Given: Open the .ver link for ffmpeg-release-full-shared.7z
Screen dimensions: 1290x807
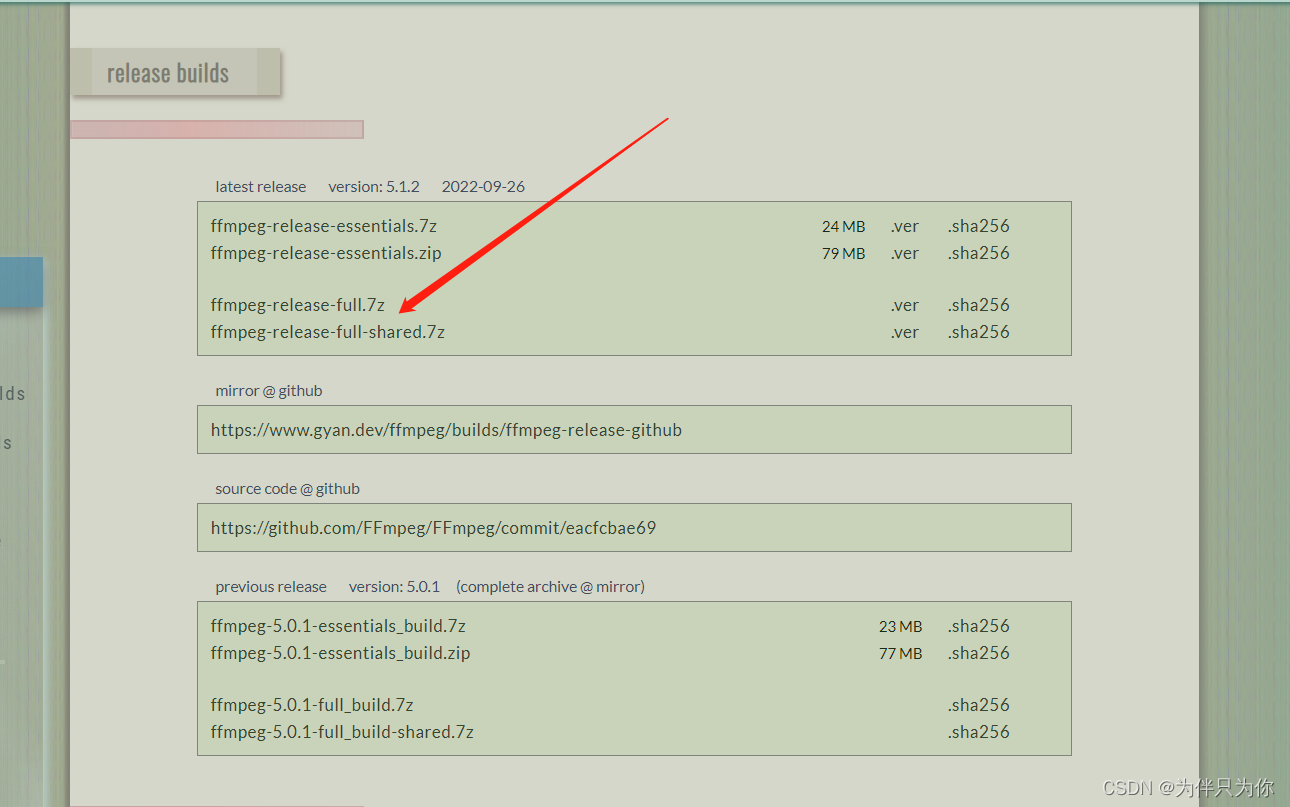Looking at the screenshot, I should (x=904, y=332).
